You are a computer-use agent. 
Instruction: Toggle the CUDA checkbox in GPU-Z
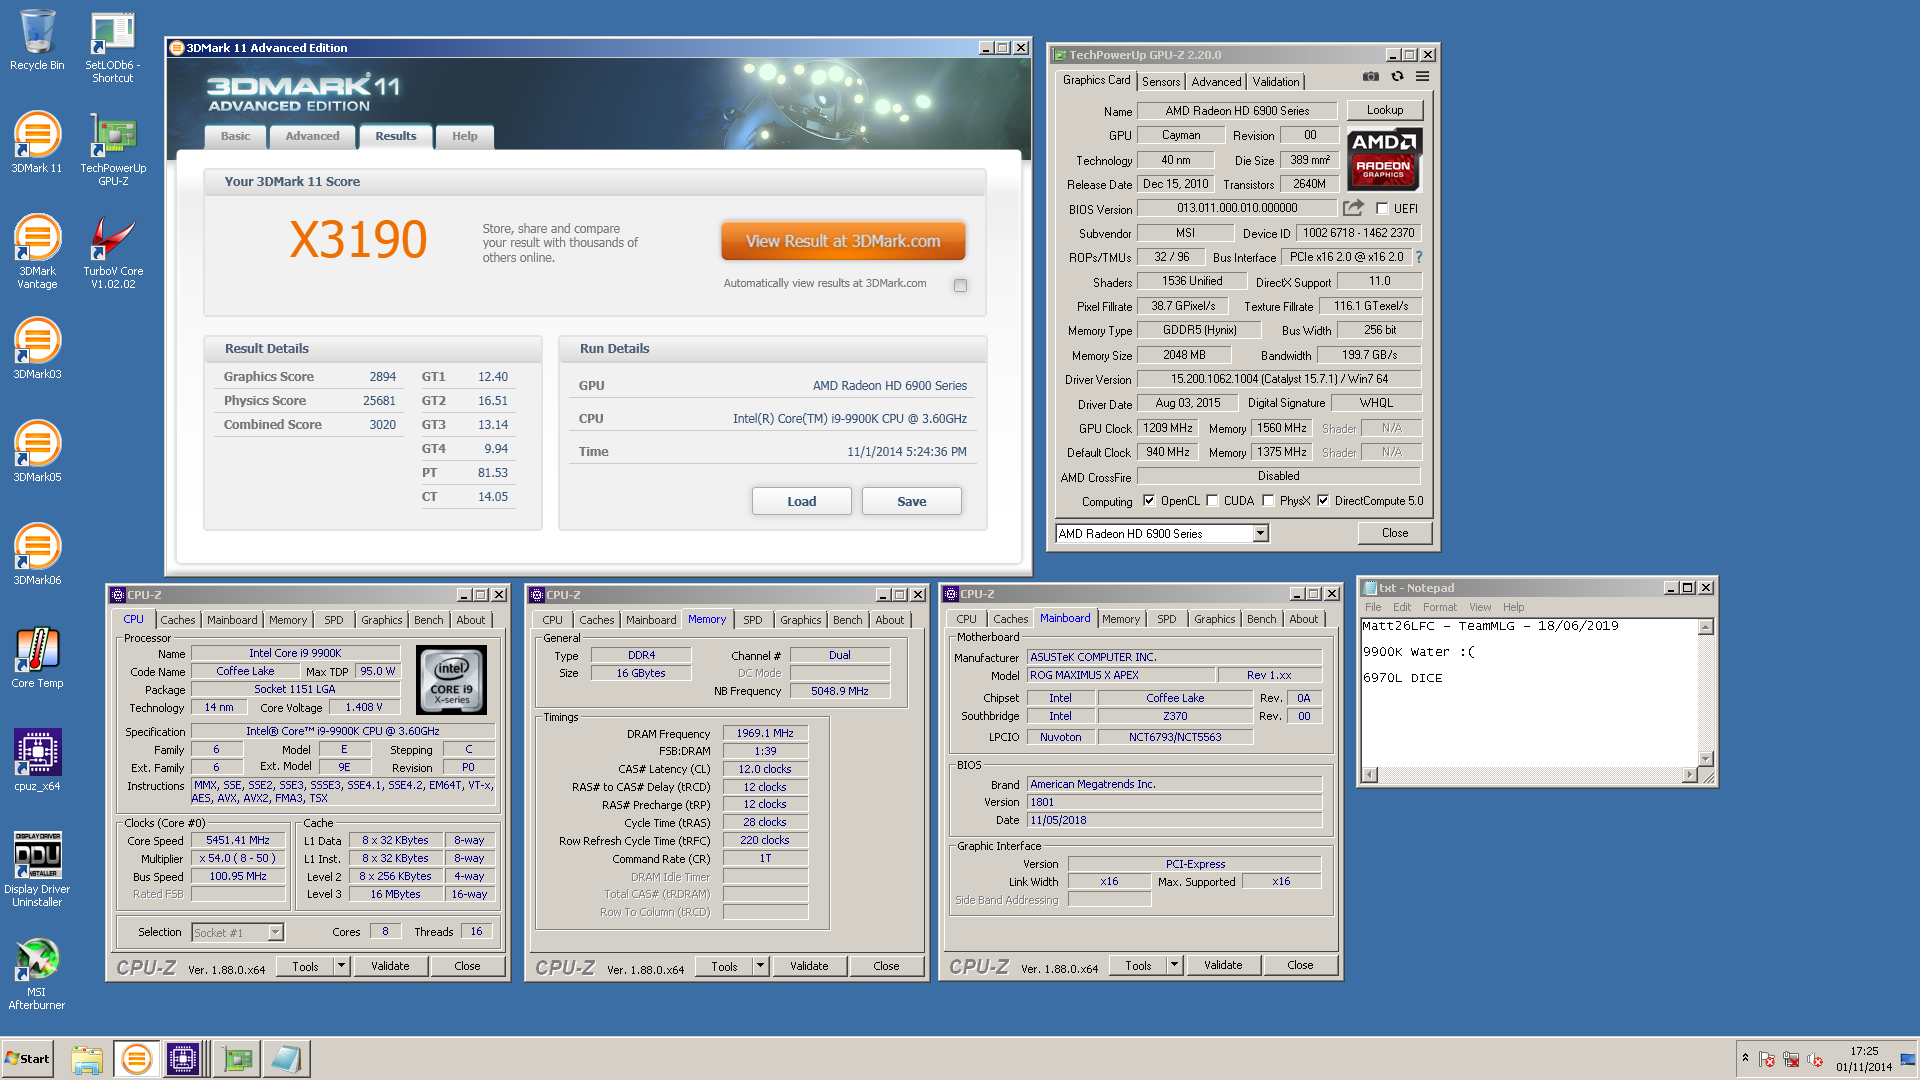coord(1212,501)
